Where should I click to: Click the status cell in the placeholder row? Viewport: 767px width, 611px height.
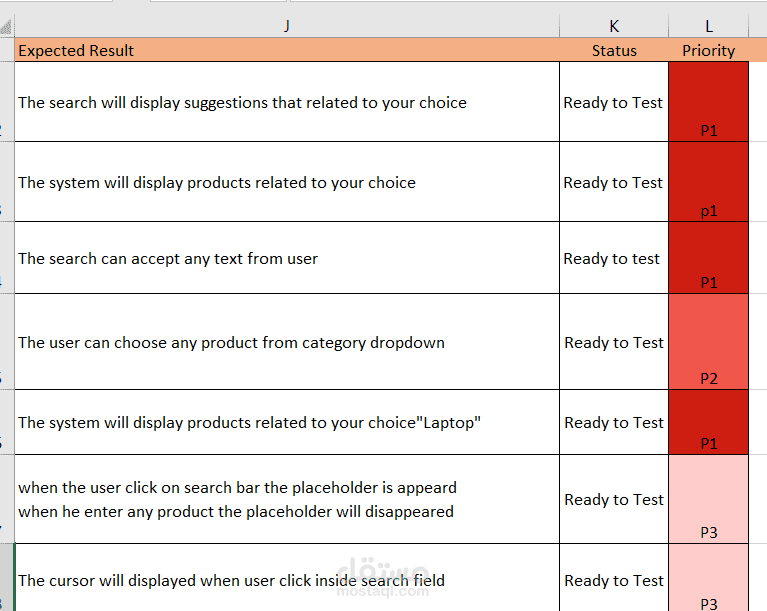(613, 499)
